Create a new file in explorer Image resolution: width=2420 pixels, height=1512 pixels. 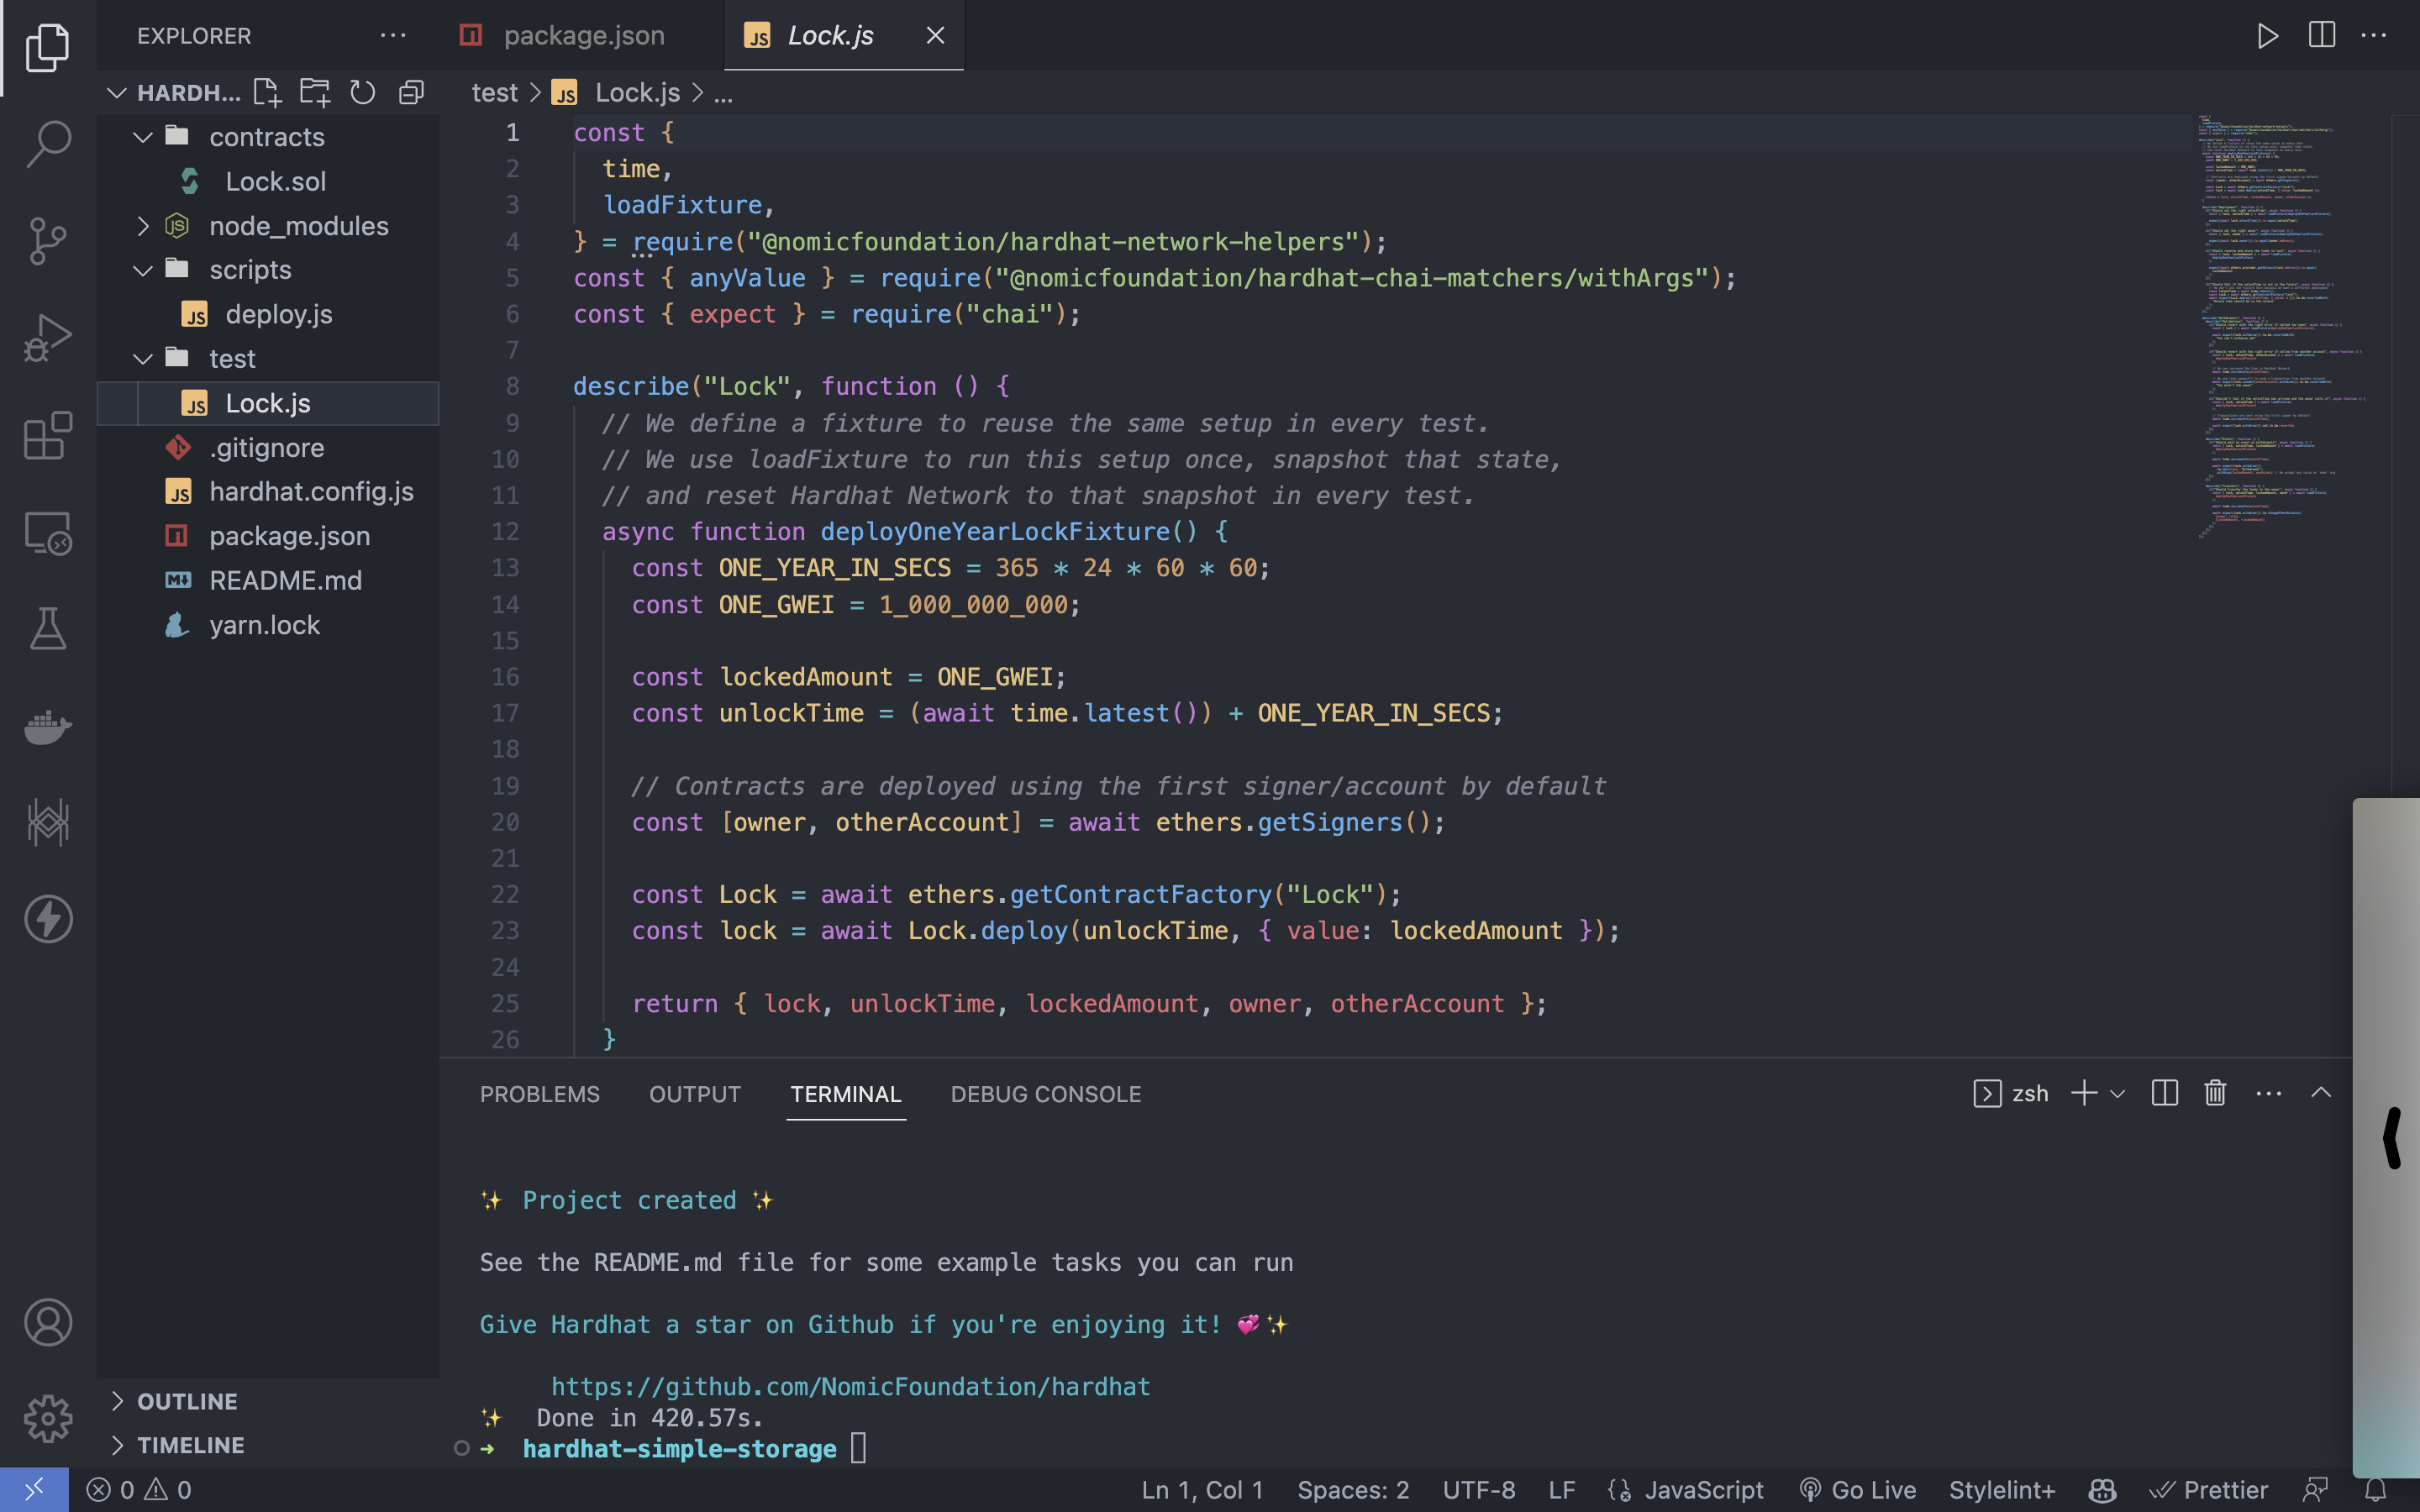click(267, 93)
